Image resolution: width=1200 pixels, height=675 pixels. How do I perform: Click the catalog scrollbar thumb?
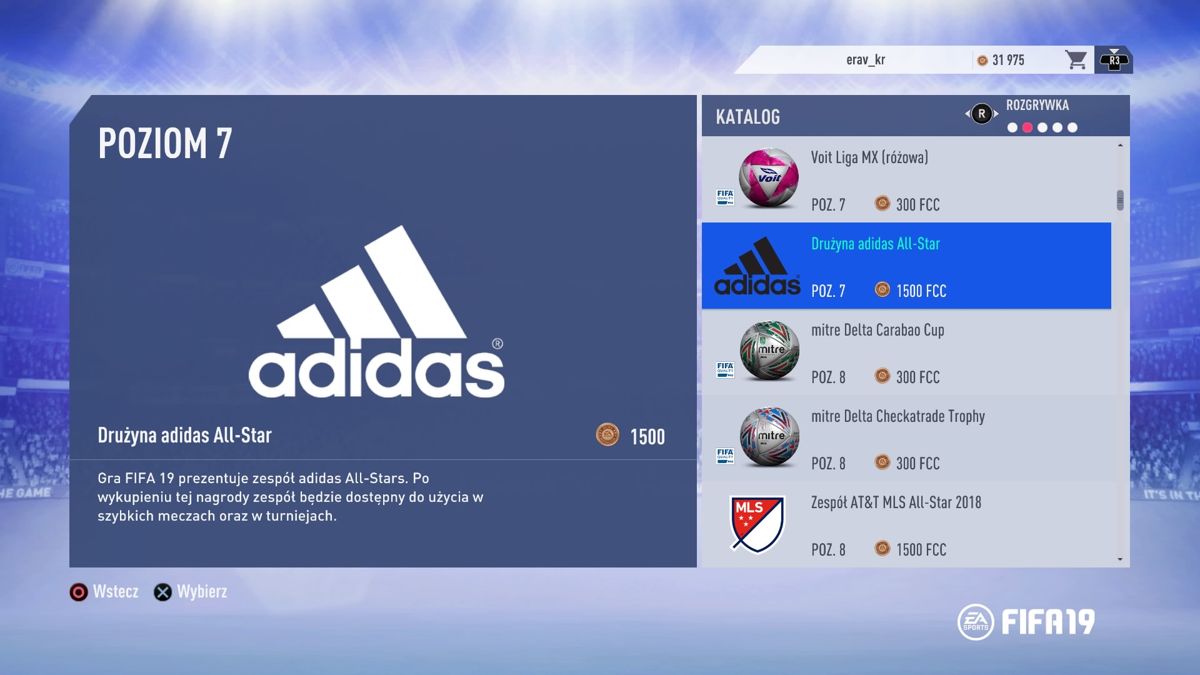pyautogui.click(x=1120, y=200)
